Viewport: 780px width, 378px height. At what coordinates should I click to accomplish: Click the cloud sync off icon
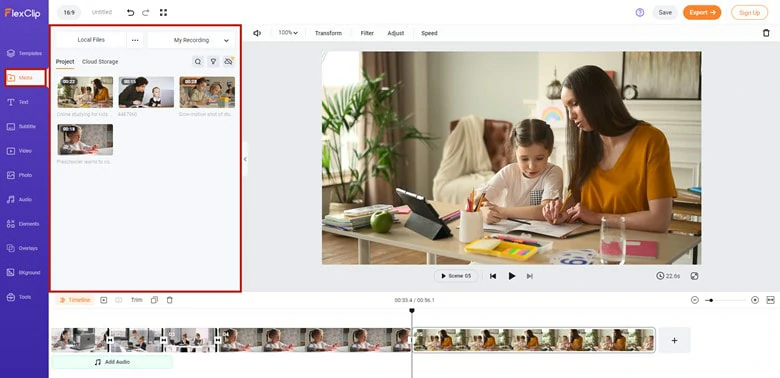click(x=228, y=62)
